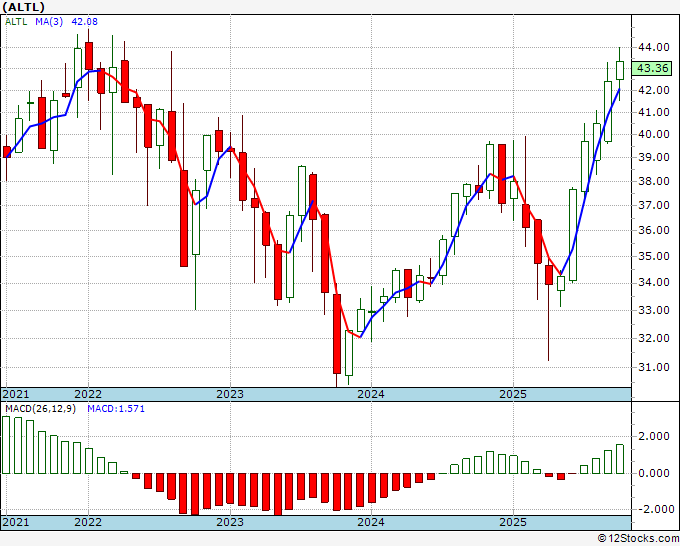Open the 12Stocks.com copyright link

[x=638, y=539]
